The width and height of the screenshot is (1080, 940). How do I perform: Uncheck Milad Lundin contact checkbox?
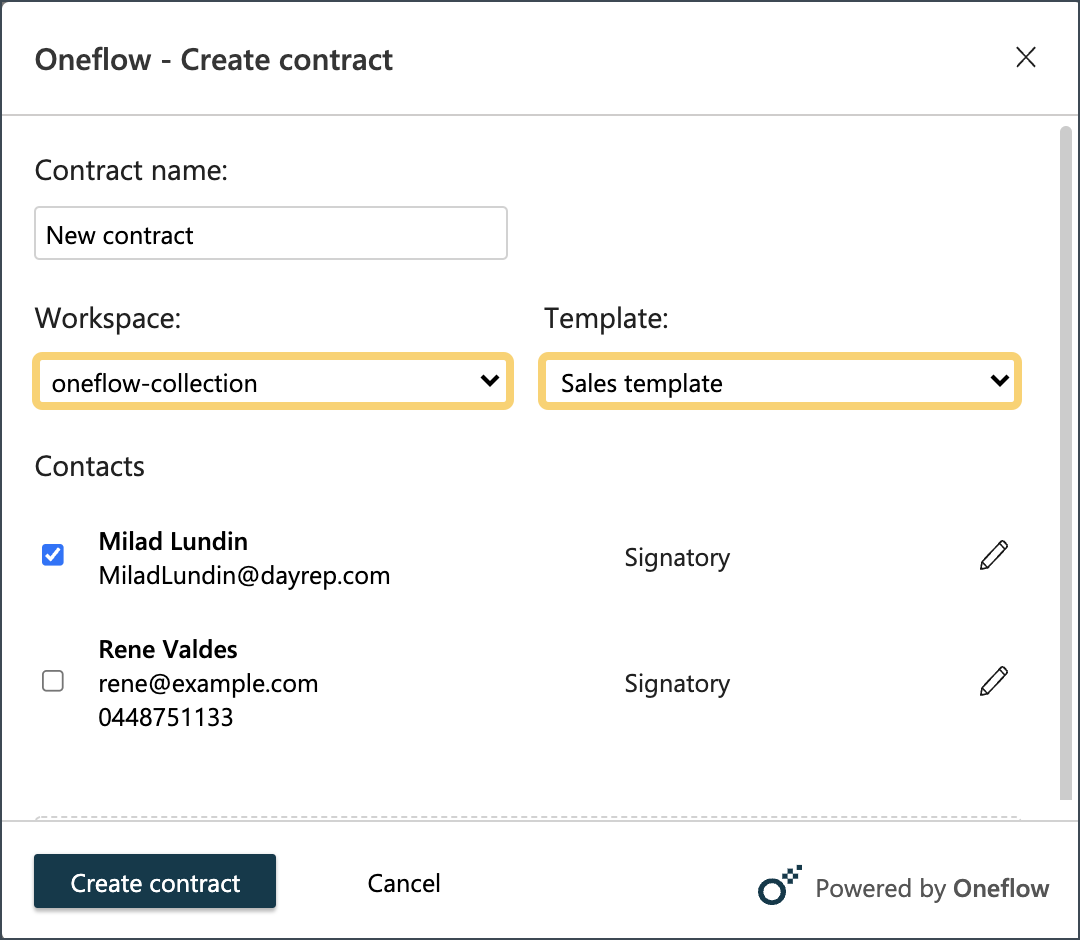click(53, 554)
